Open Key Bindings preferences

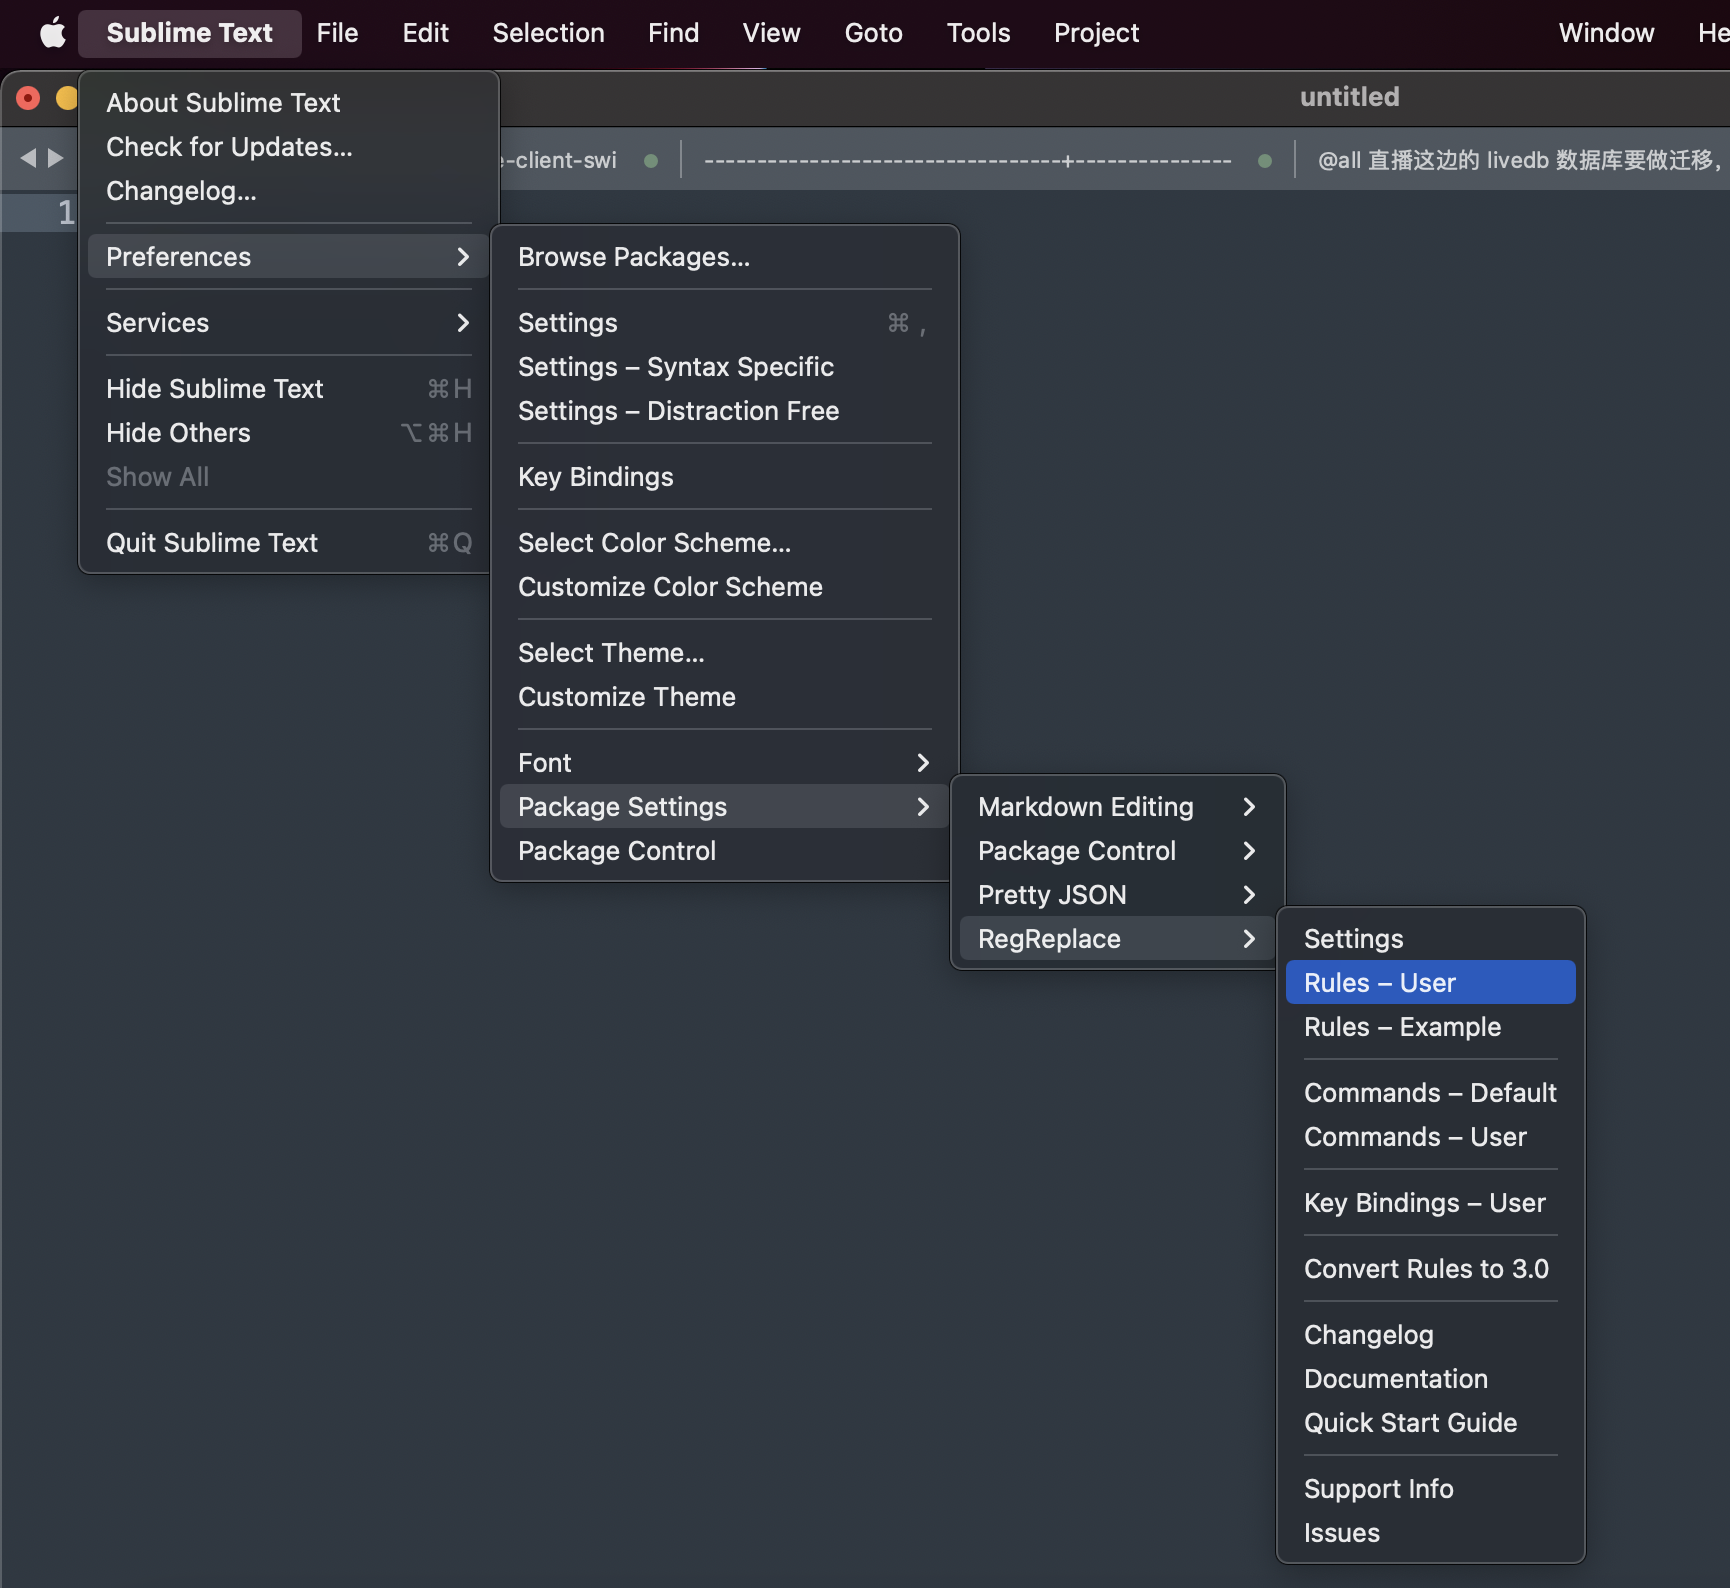click(x=596, y=477)
